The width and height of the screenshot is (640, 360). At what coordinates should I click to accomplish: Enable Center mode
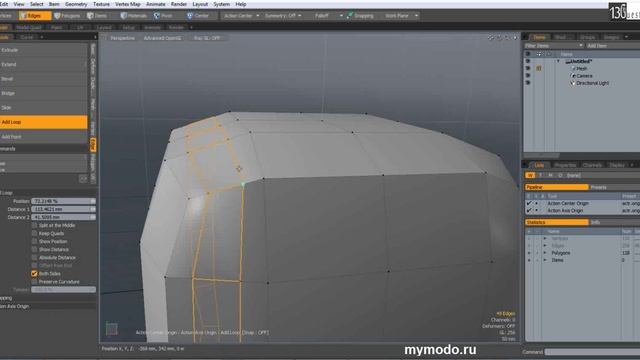(x=198, y=16)
